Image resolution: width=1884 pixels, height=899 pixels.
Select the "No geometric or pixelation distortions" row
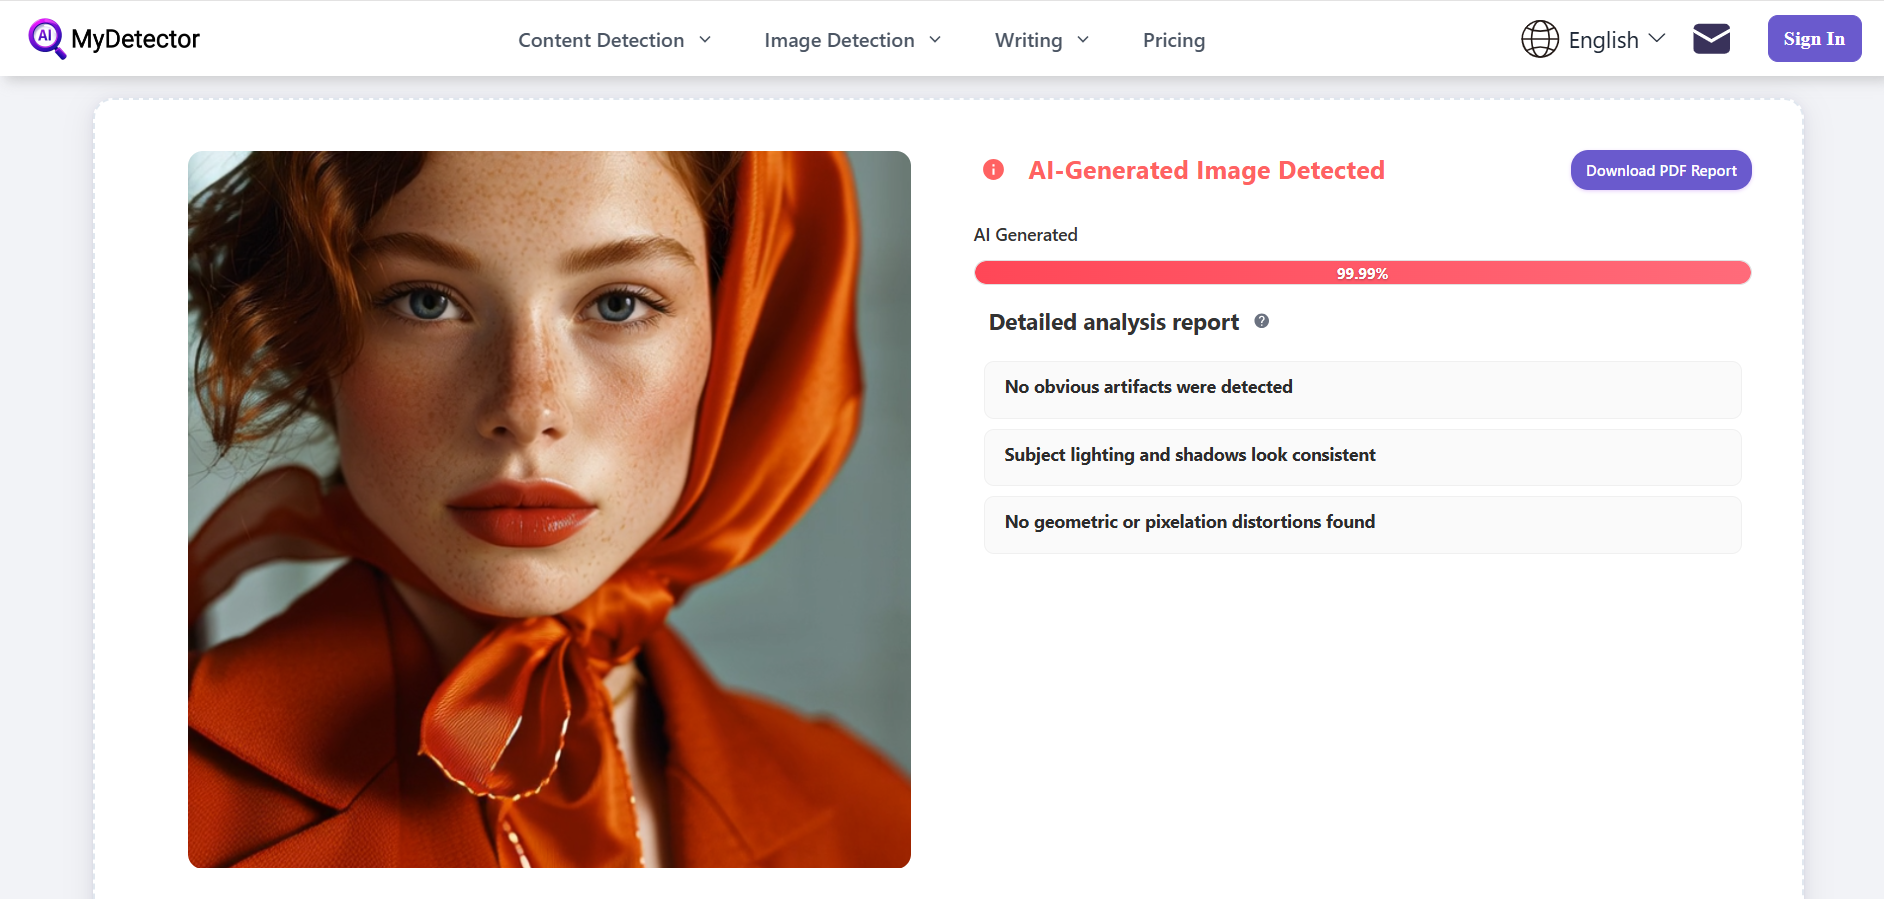tap(1362, 523)
